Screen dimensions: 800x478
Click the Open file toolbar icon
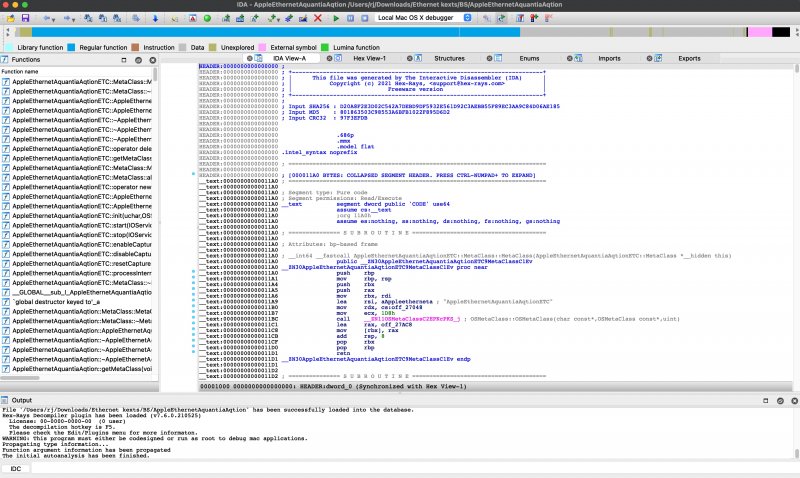point(12,18)
